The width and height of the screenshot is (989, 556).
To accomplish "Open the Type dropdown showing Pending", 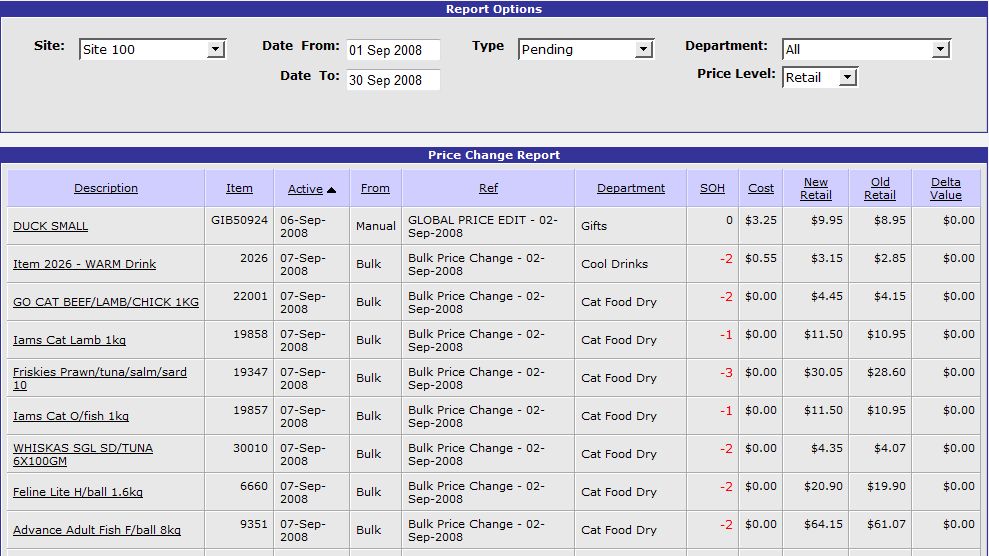I will (x=586, y=49).
